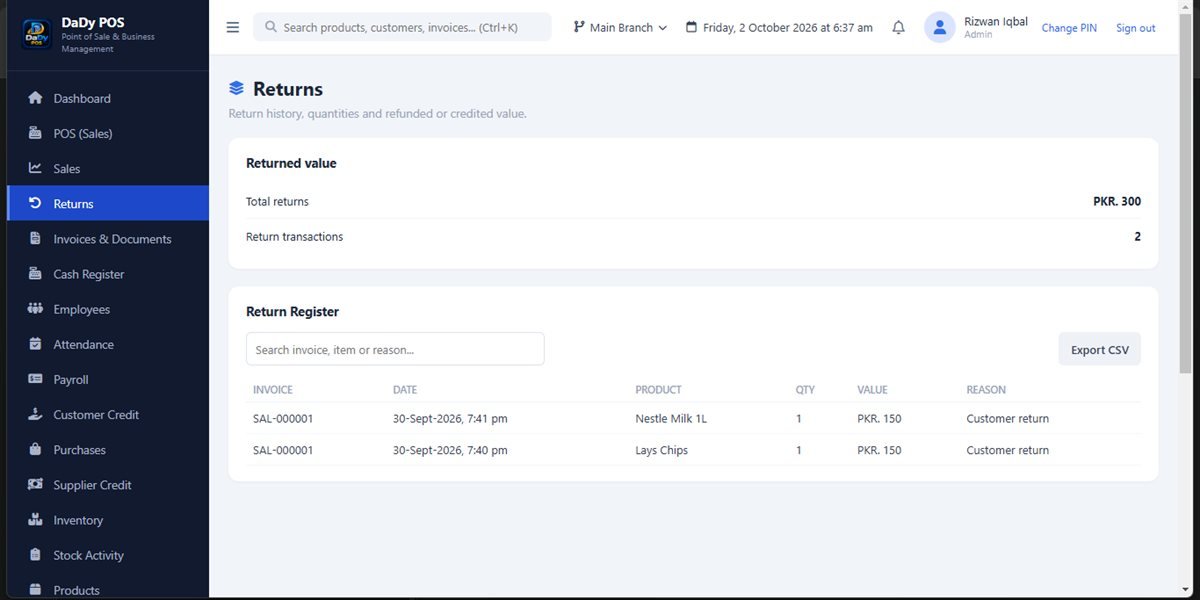This screenshot has width=1200, height=600.
Task: Click the Cash Register icon
Action: click(x=36, y=274)
